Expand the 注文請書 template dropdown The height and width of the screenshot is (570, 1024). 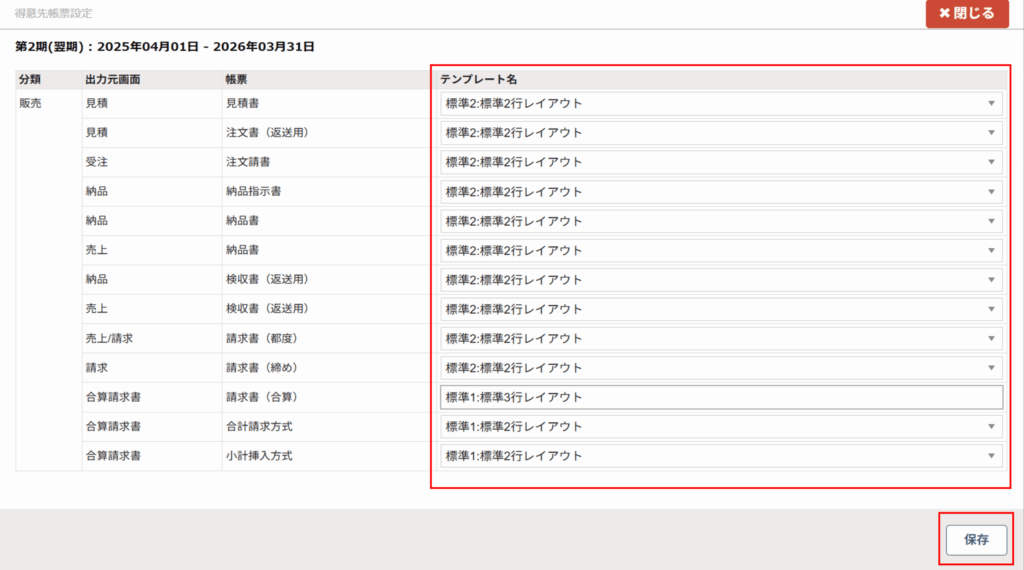[720, 162]
